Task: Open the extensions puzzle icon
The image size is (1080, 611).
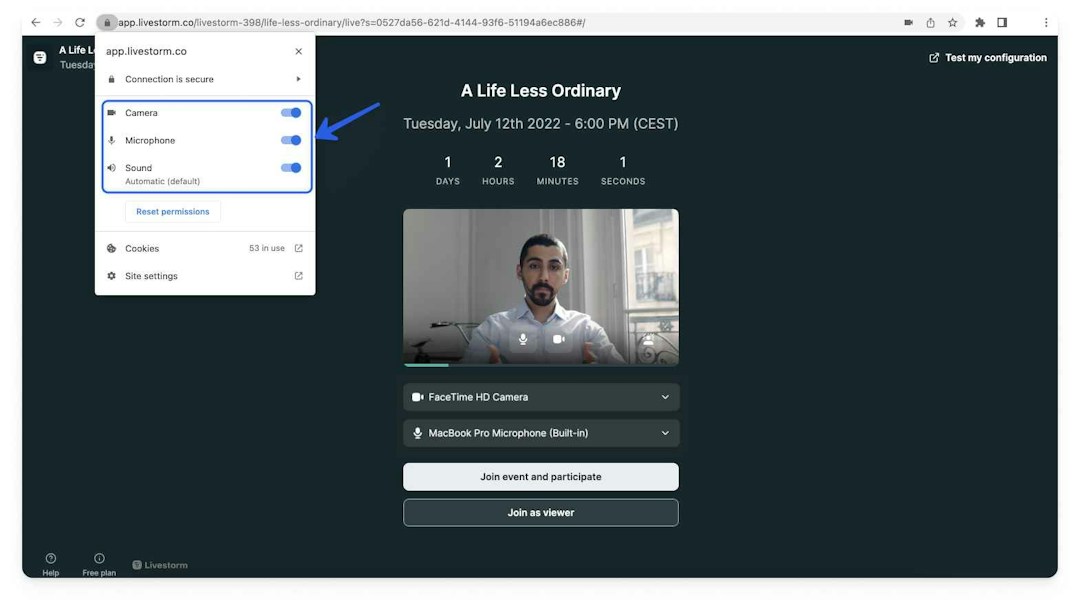Action: 980,23
